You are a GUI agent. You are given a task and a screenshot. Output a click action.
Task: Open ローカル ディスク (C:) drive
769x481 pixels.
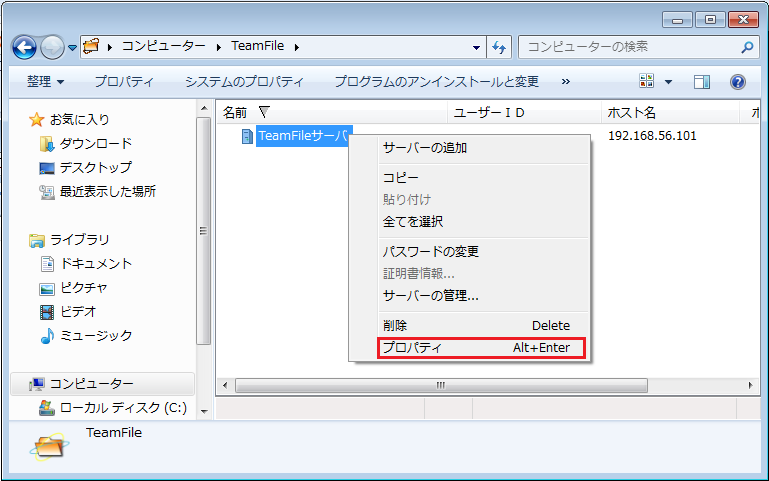pos(122,407)
